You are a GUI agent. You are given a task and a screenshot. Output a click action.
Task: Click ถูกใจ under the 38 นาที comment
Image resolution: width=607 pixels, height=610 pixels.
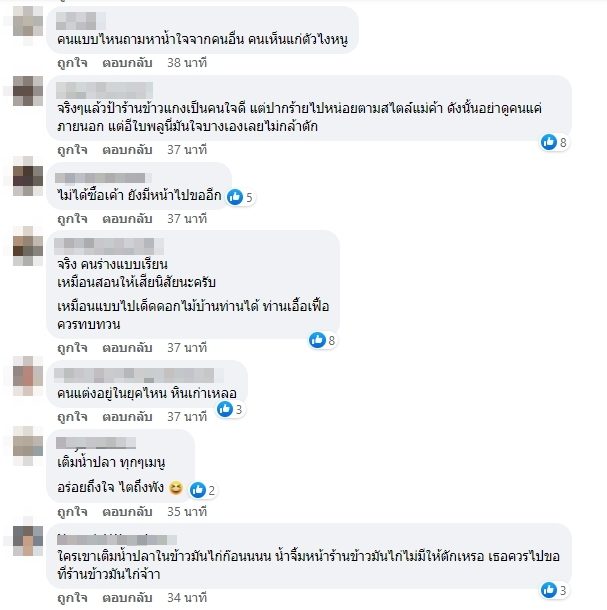point(72,63)
